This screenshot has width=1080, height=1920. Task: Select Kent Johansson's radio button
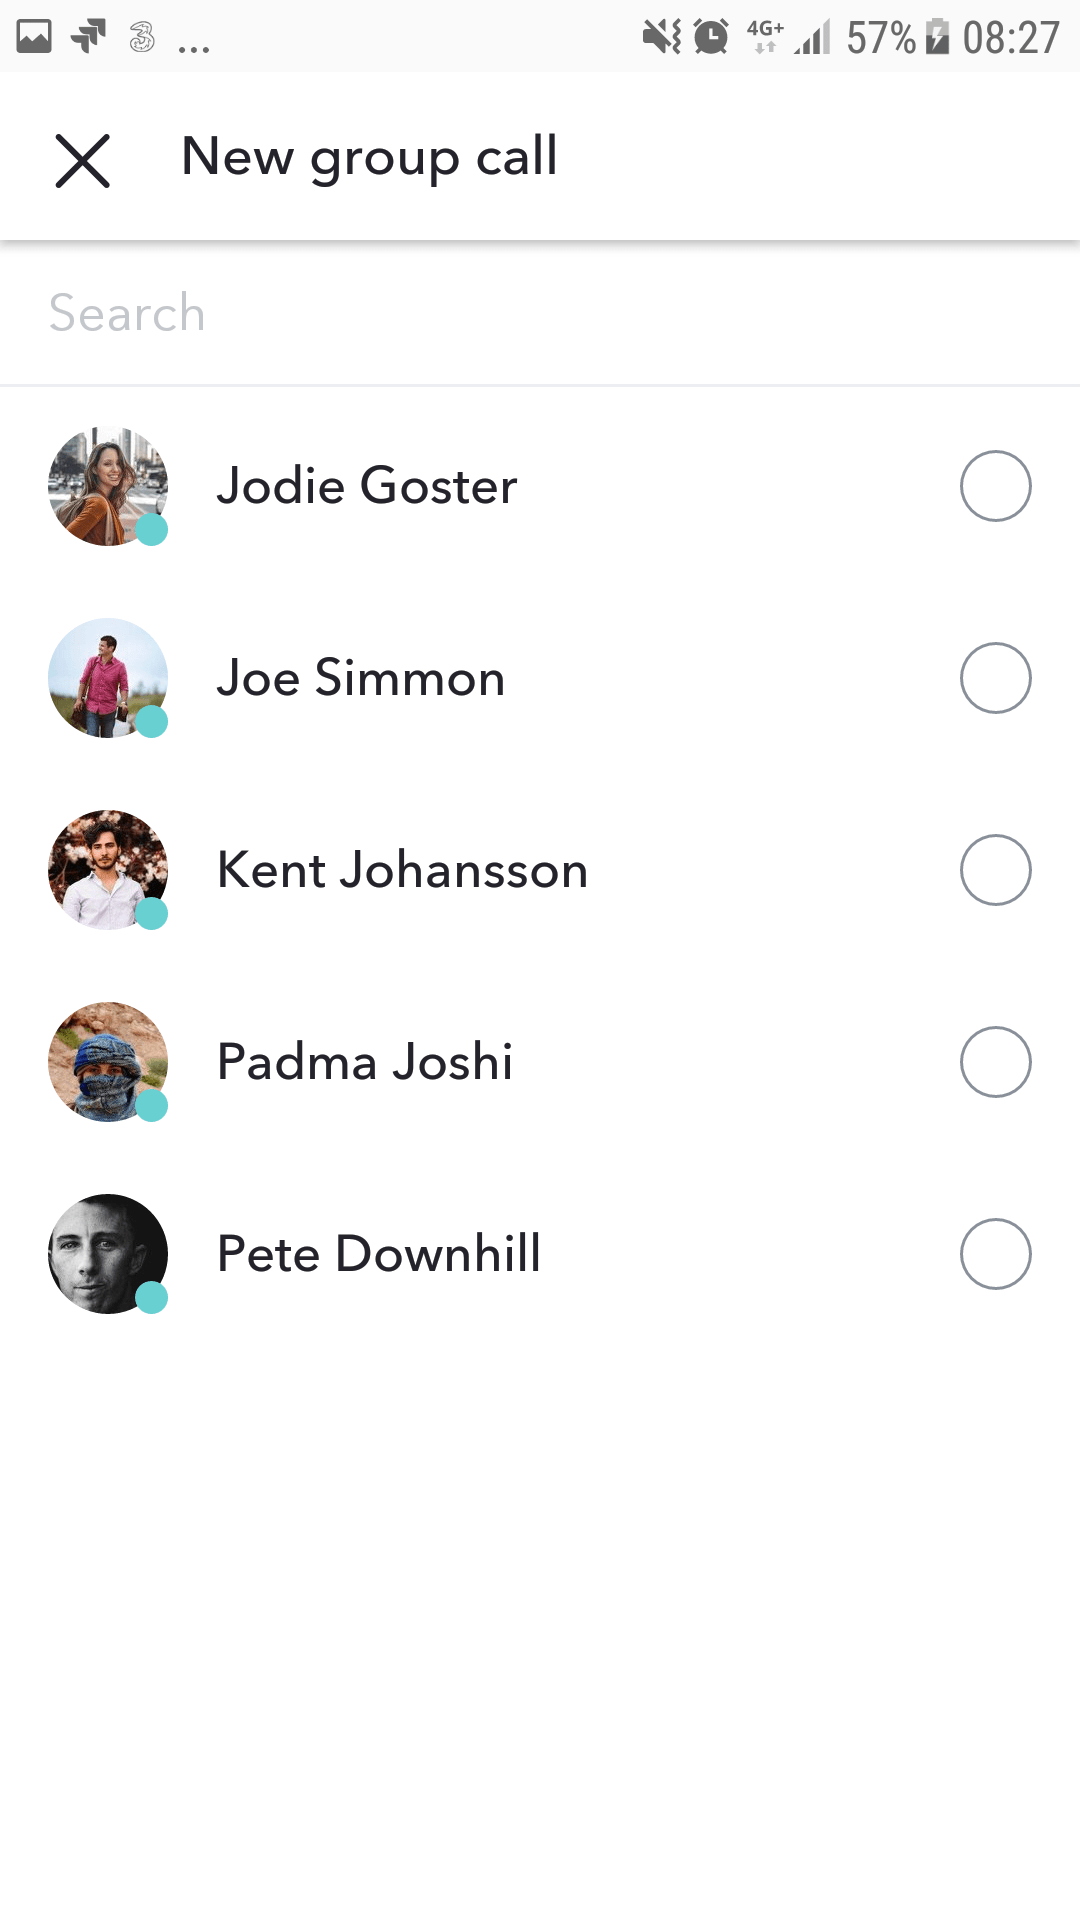(x=995, y=870)
